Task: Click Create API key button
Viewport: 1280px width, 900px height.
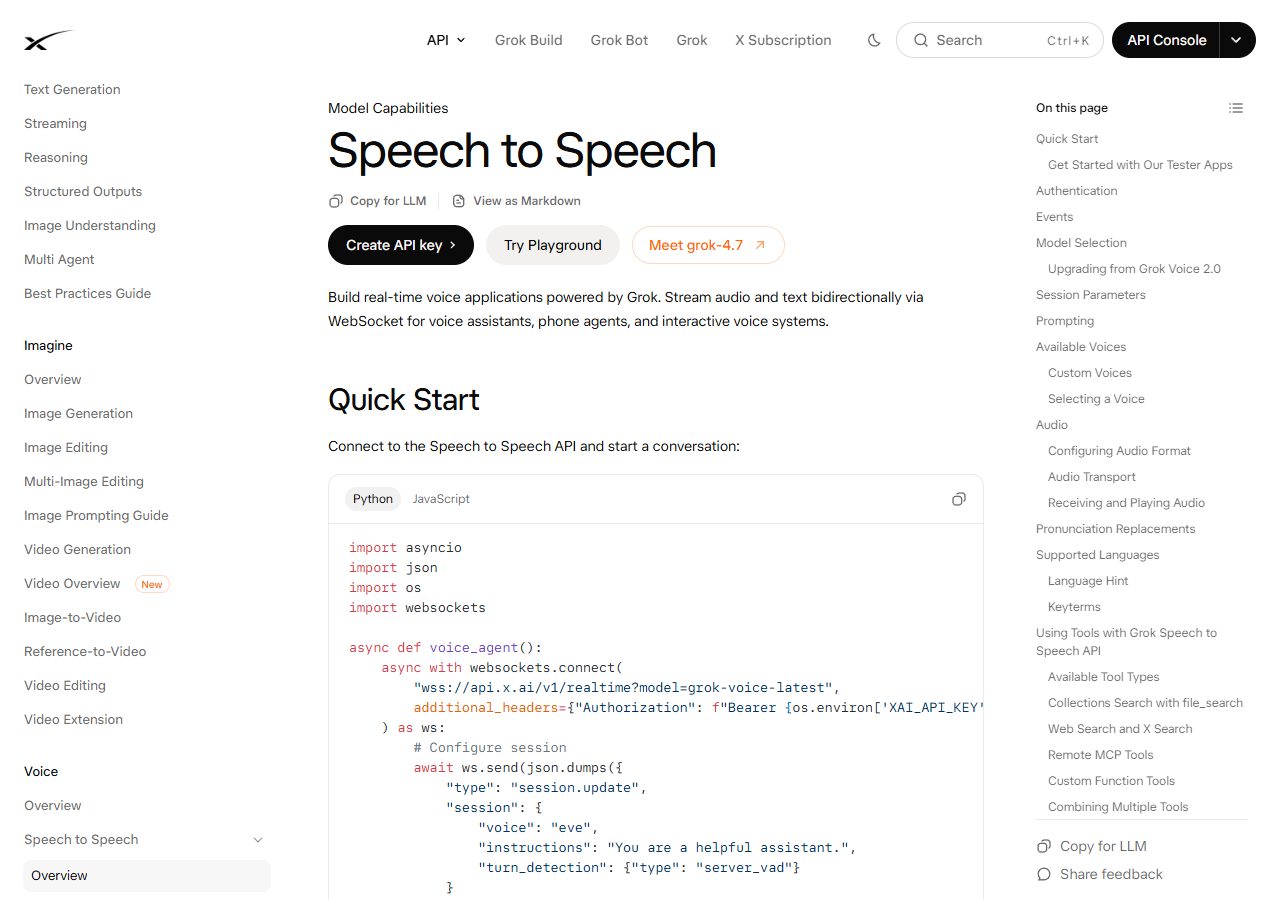Action: 401,245
